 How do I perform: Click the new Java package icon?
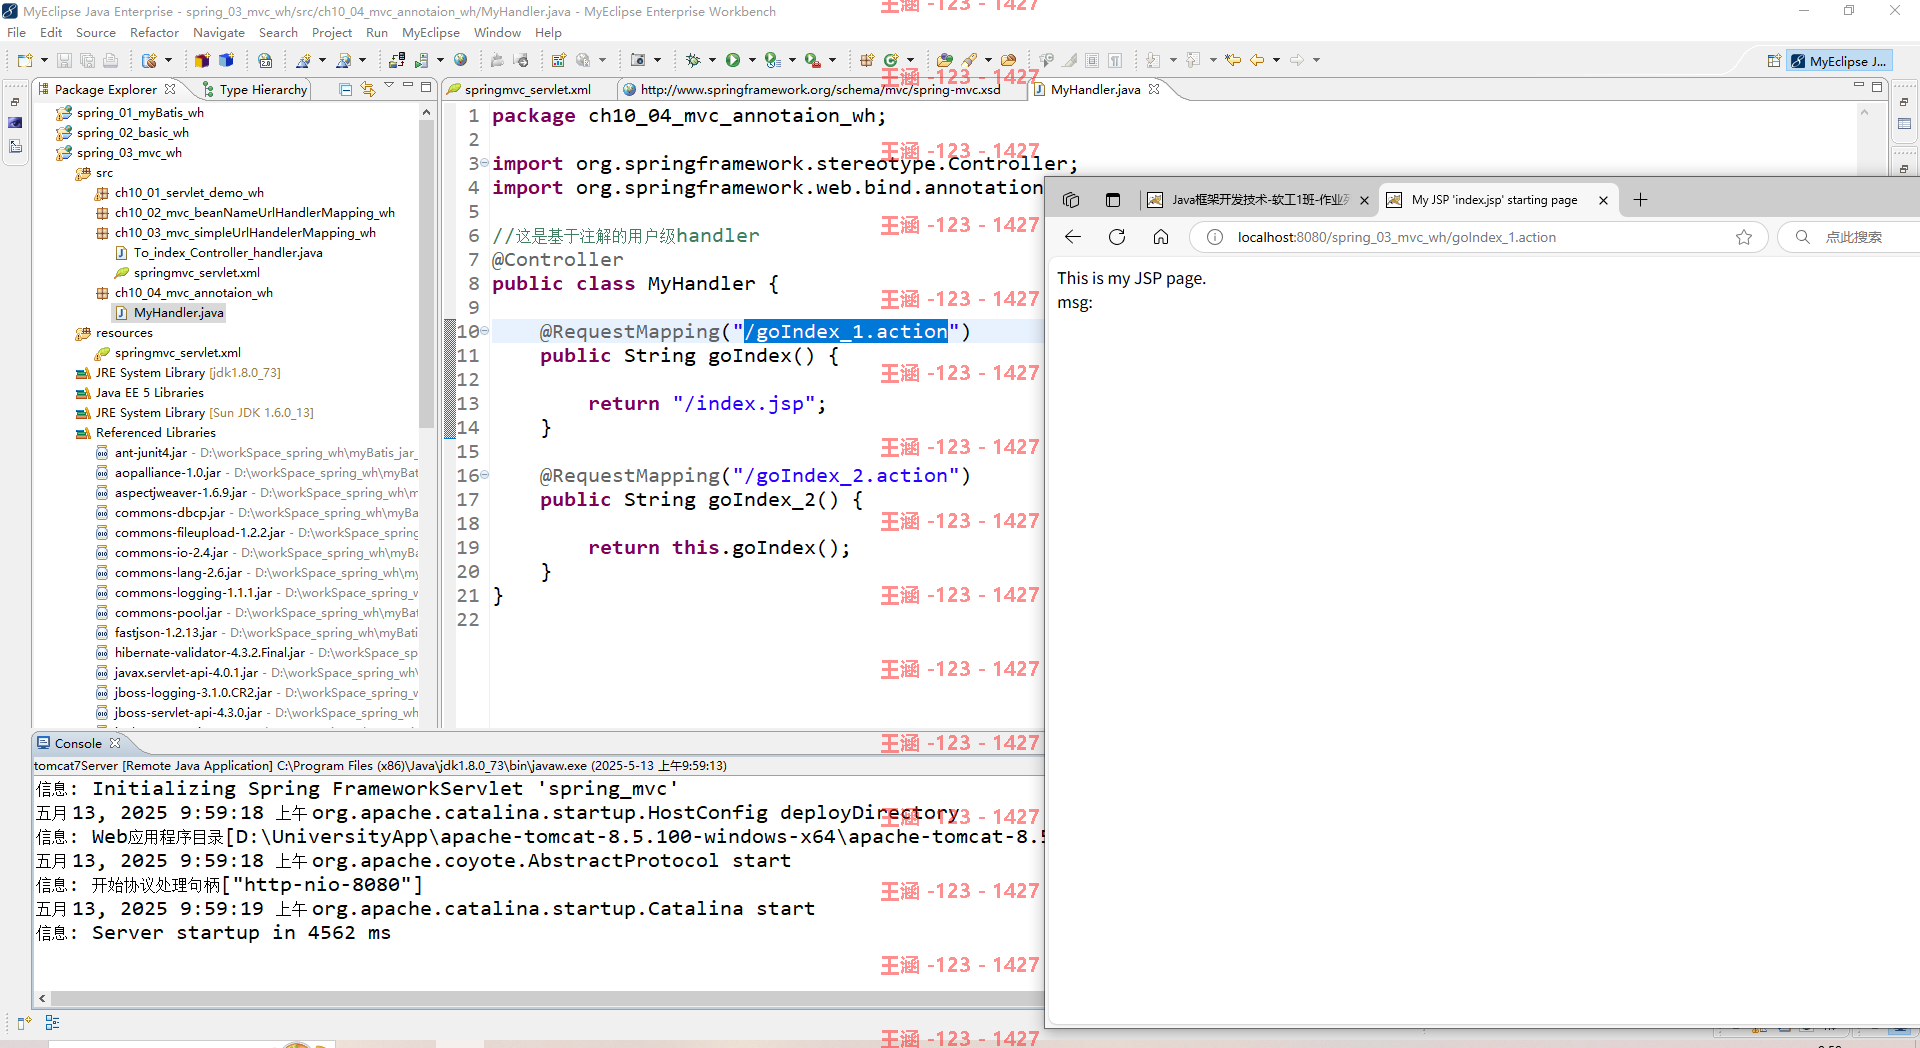pos(868,60)
